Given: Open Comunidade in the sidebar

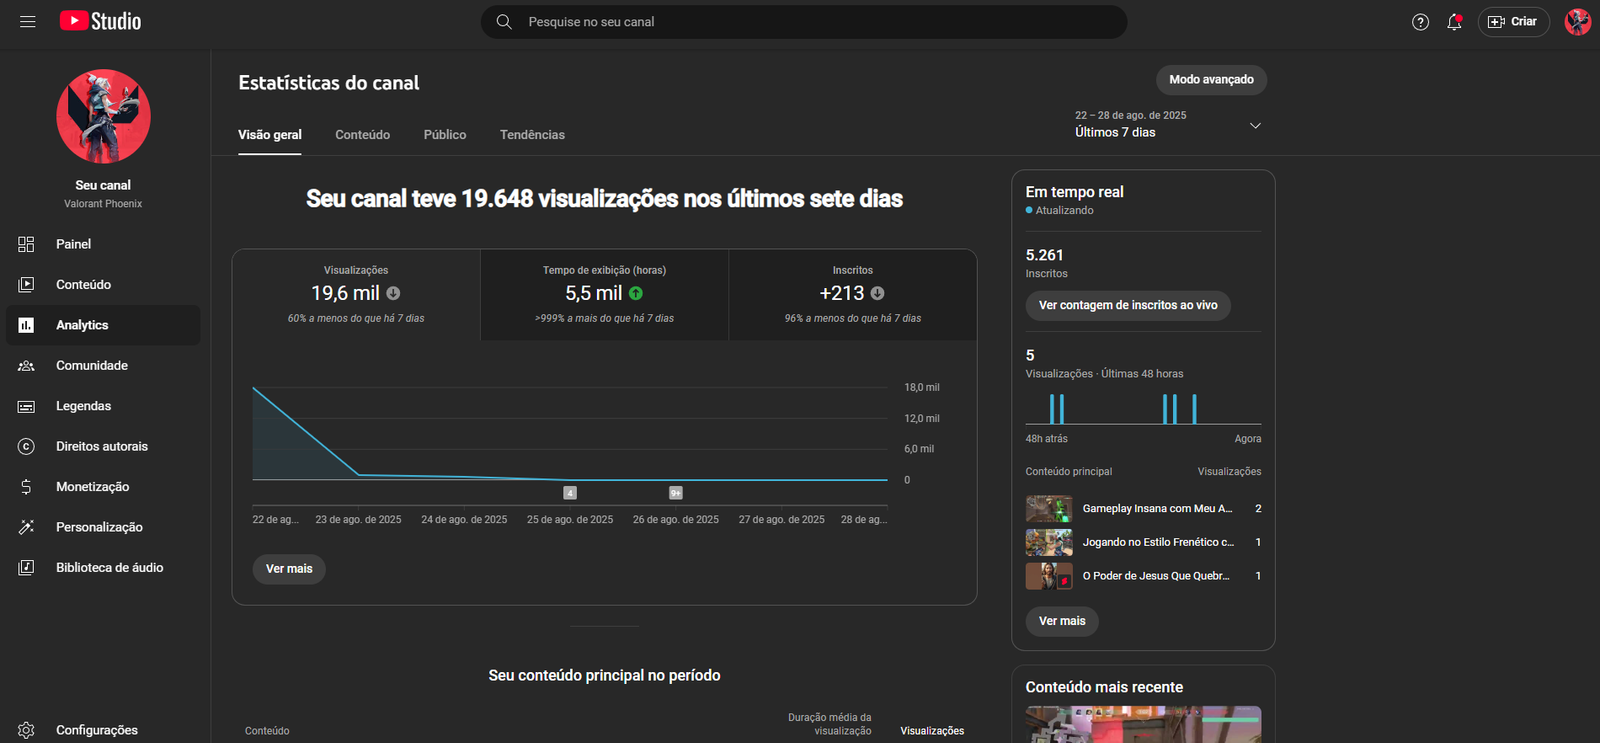Looking at the screenshot, I should coord(103,366).
